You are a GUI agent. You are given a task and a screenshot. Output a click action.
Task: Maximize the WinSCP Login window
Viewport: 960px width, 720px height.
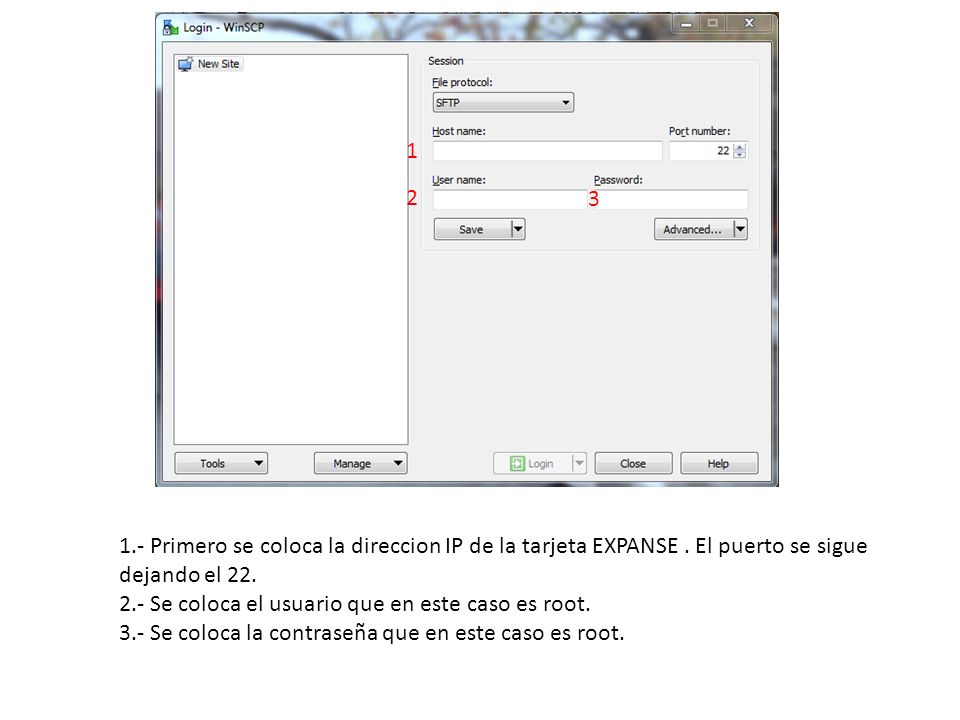tap(712, 24)
